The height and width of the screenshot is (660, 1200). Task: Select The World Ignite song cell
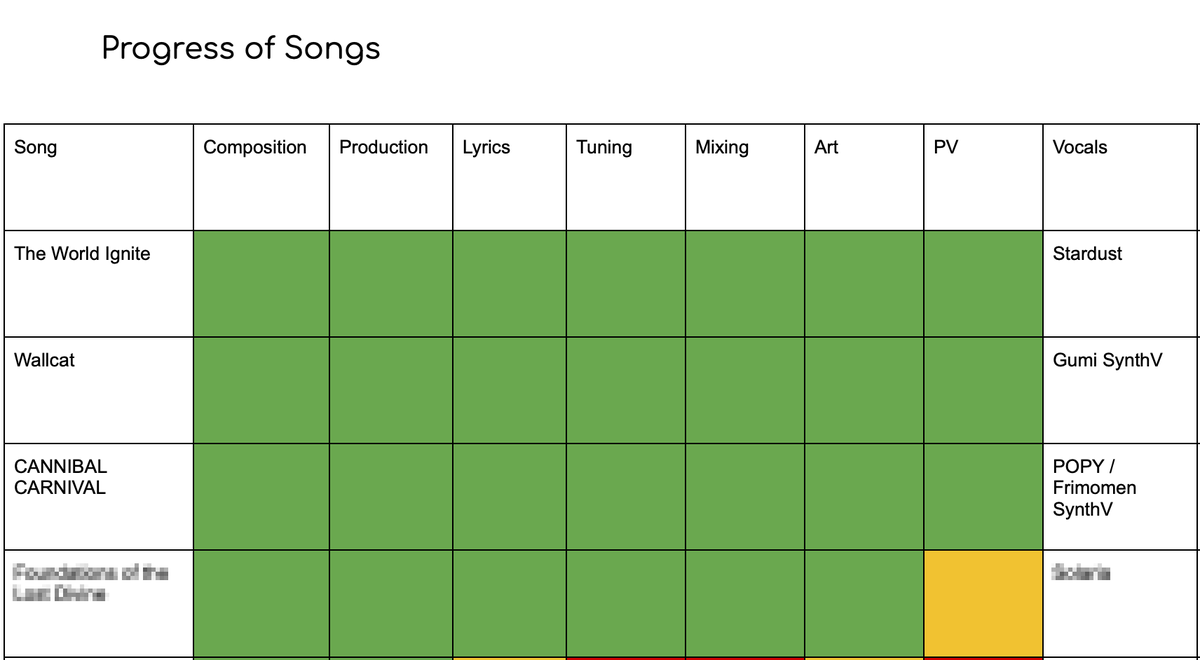click(x=99, y=284)
